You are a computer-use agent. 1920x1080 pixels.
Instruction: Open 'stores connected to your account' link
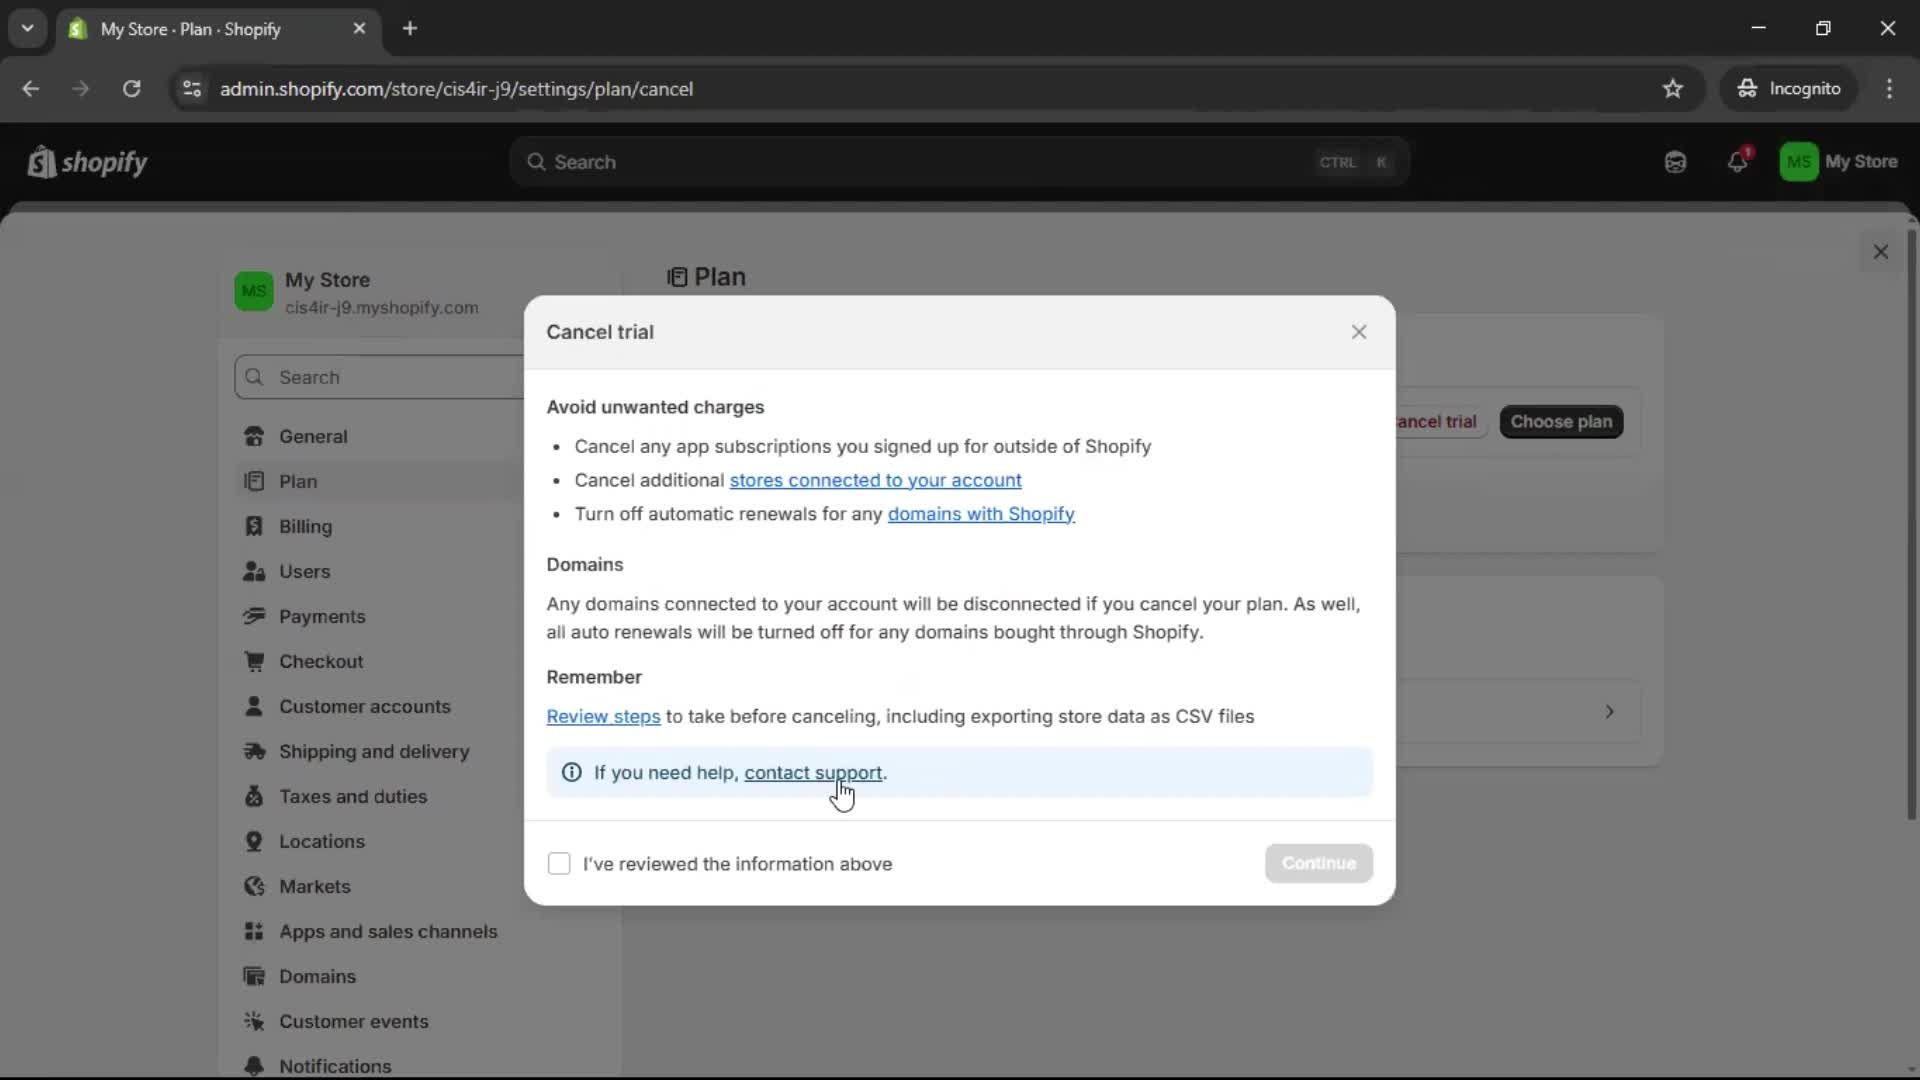pyautogui.click(x=875, y=480)
